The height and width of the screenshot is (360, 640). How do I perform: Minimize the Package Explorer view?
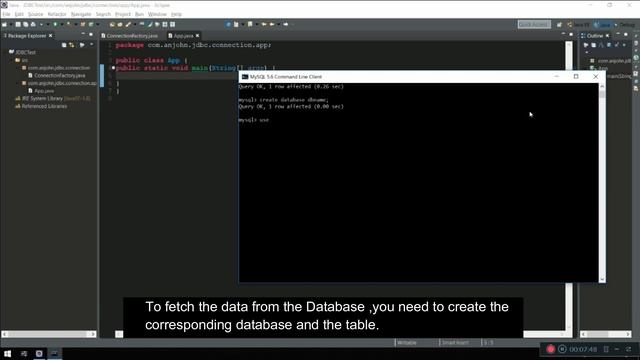coord(83,34)
